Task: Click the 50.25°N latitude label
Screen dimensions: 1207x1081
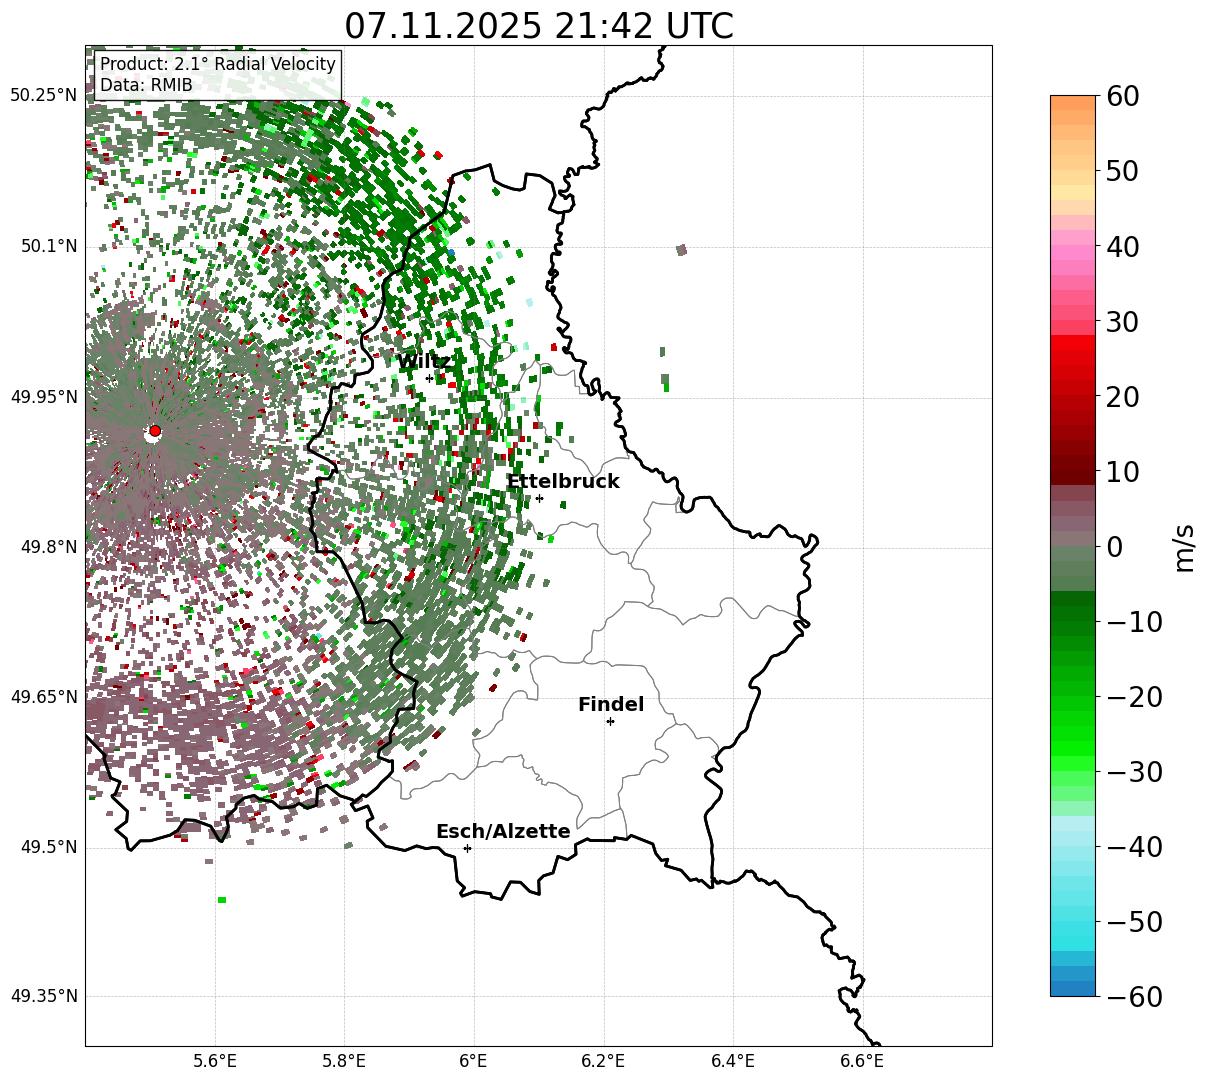Action: 44,96
